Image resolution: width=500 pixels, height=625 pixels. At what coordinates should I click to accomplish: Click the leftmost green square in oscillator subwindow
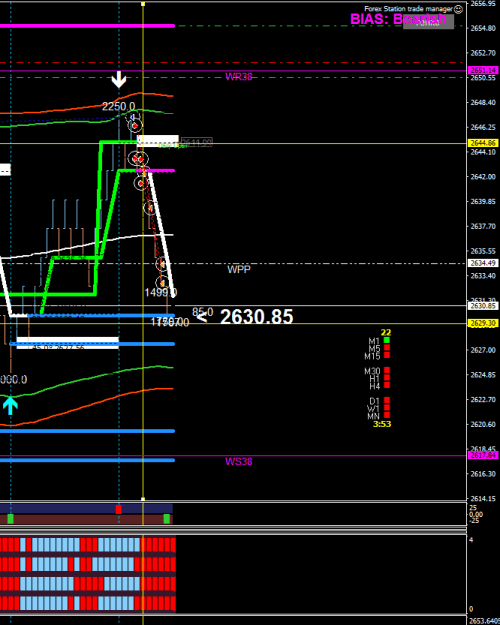(10, 519)
